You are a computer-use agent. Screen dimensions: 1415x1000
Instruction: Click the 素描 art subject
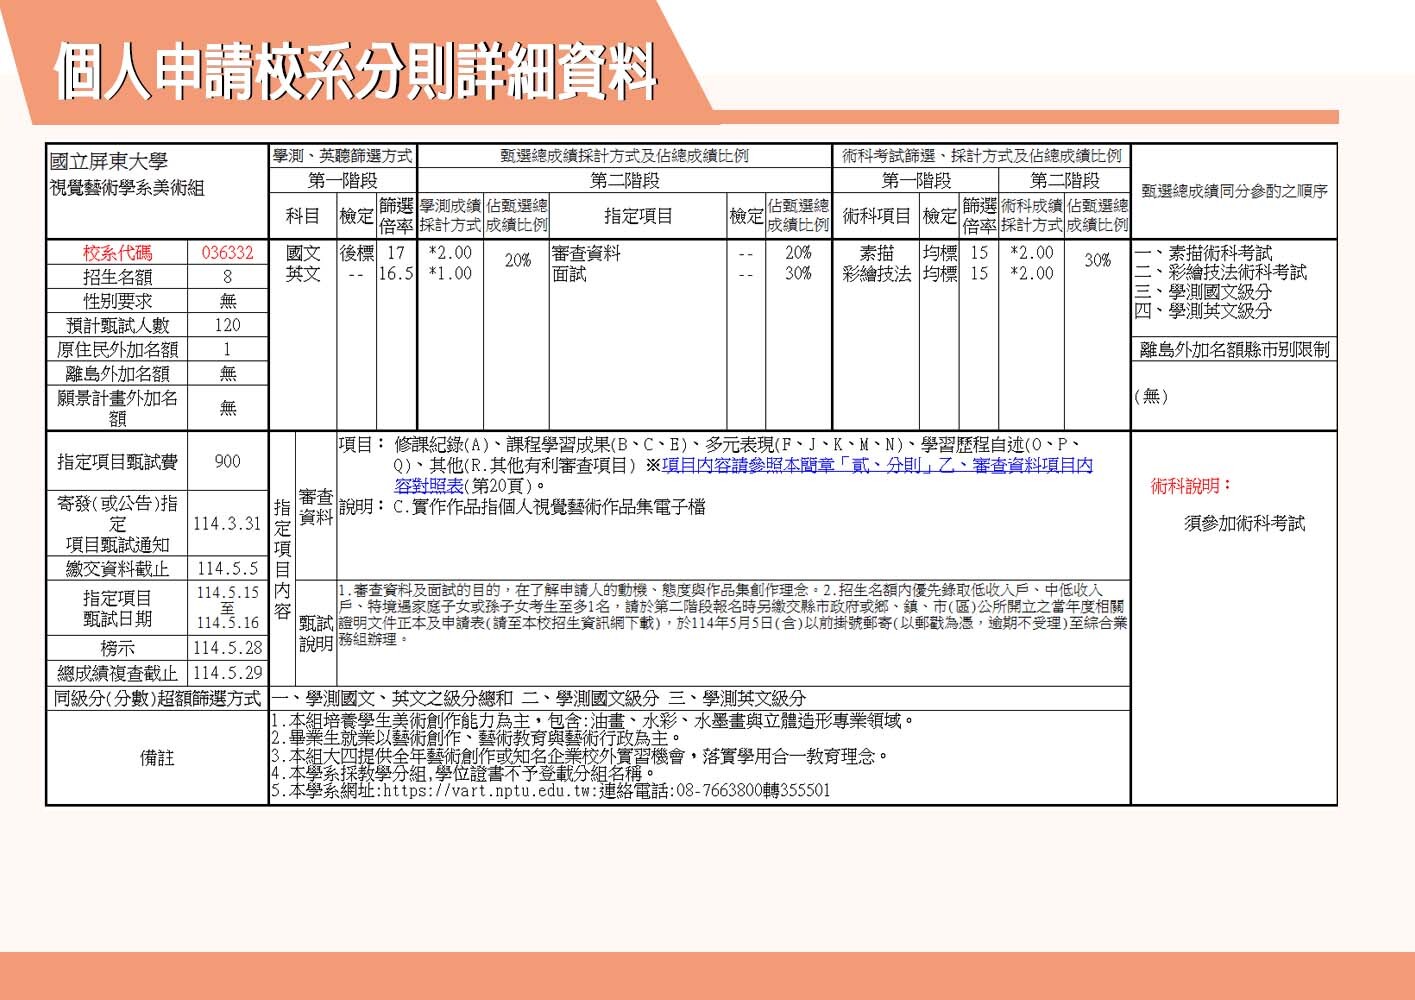[876, 254]
